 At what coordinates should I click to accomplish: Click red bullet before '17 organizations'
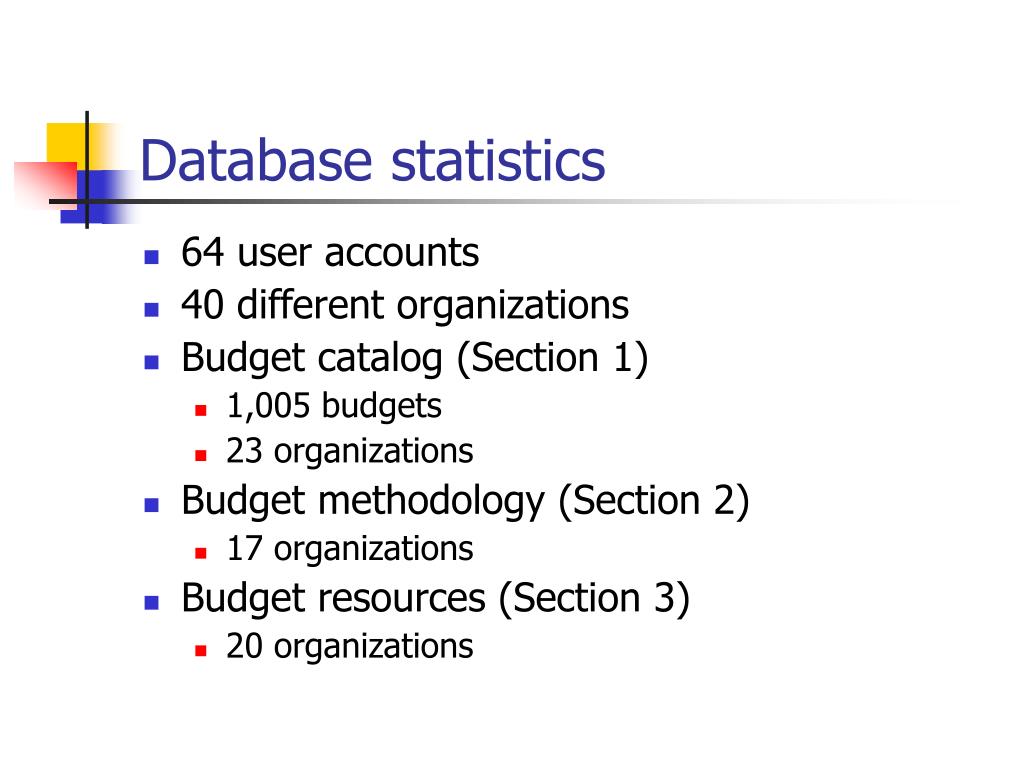(x=200, y=553)
